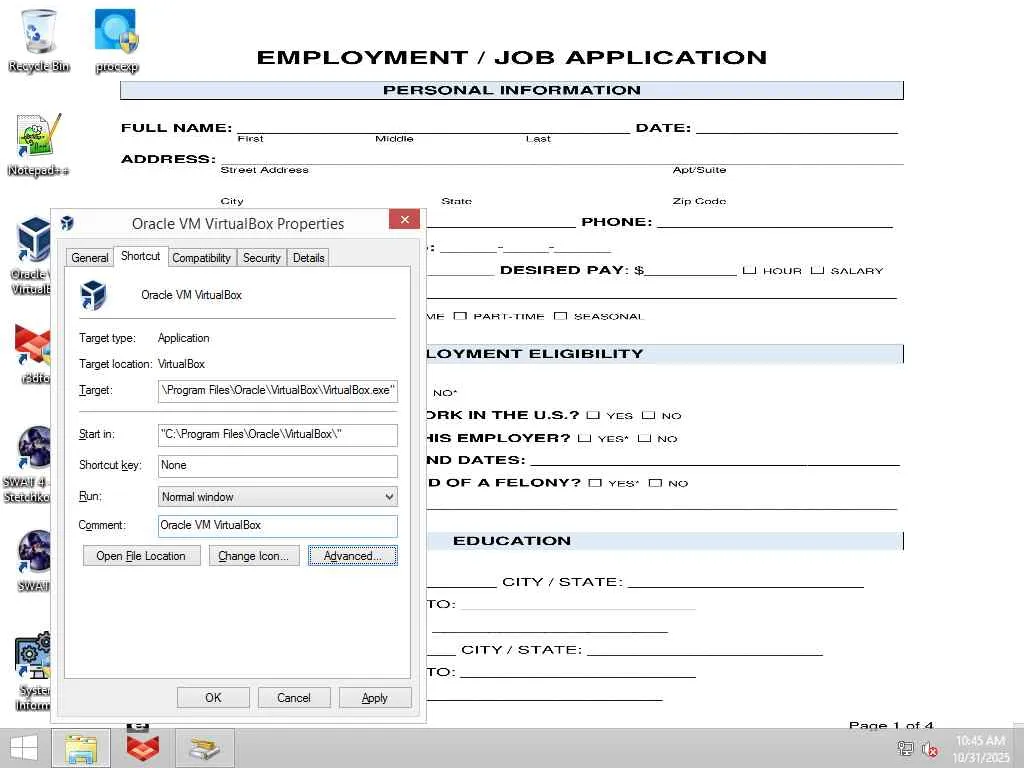Select the System Information desktop shortcut

33,671
